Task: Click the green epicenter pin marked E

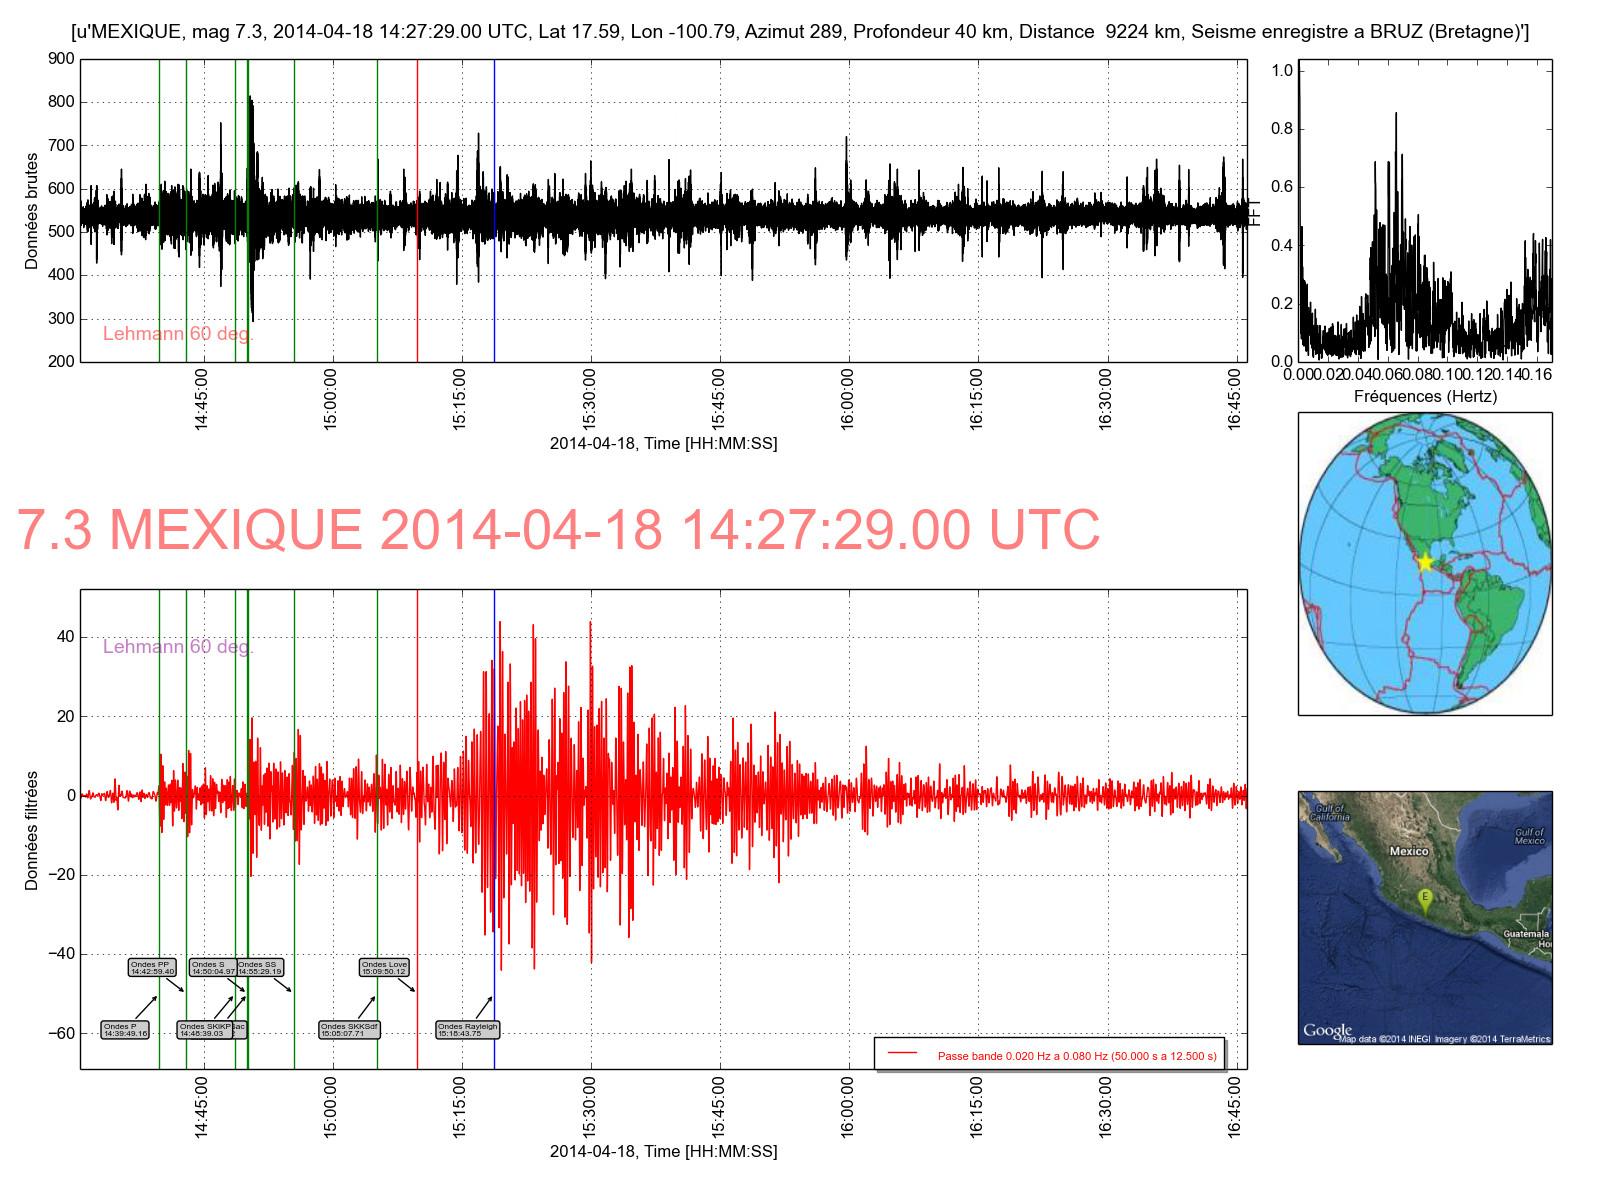Action: (x=1425, y=898)
